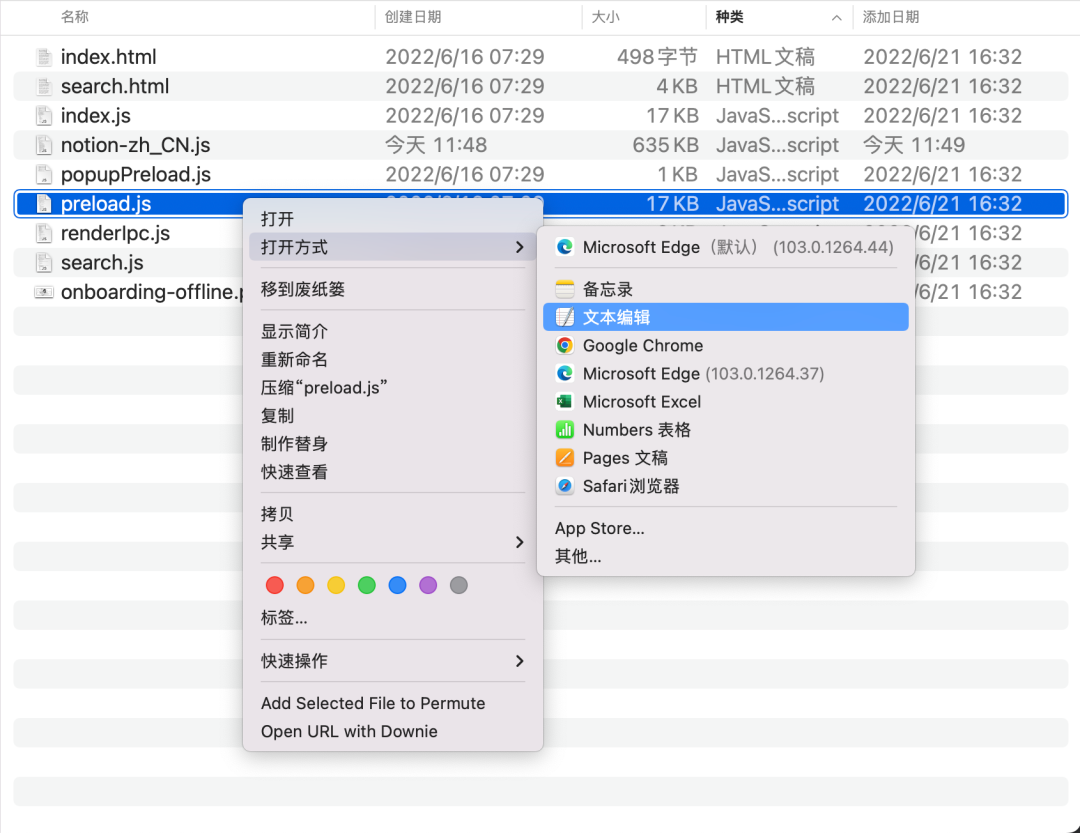Select 显示简介 menu entry
The height and width of the screenshot is (833, 1080).
294,331
